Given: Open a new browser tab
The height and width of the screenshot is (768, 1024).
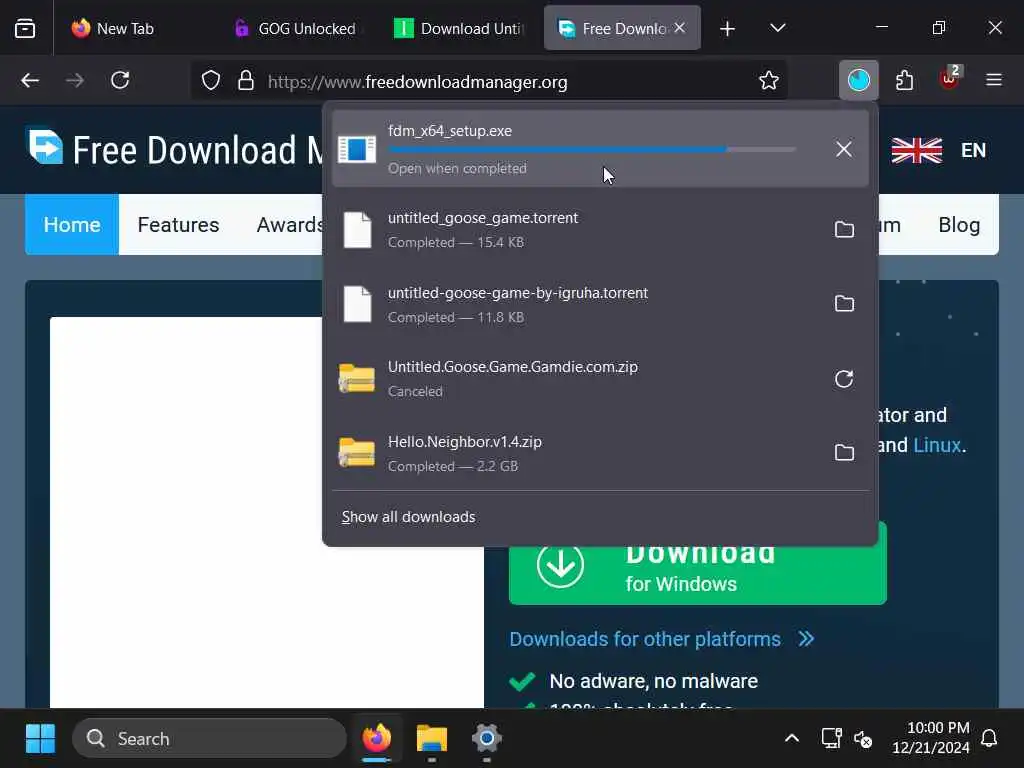Looking at the screenshot, I should pos(727,28).
